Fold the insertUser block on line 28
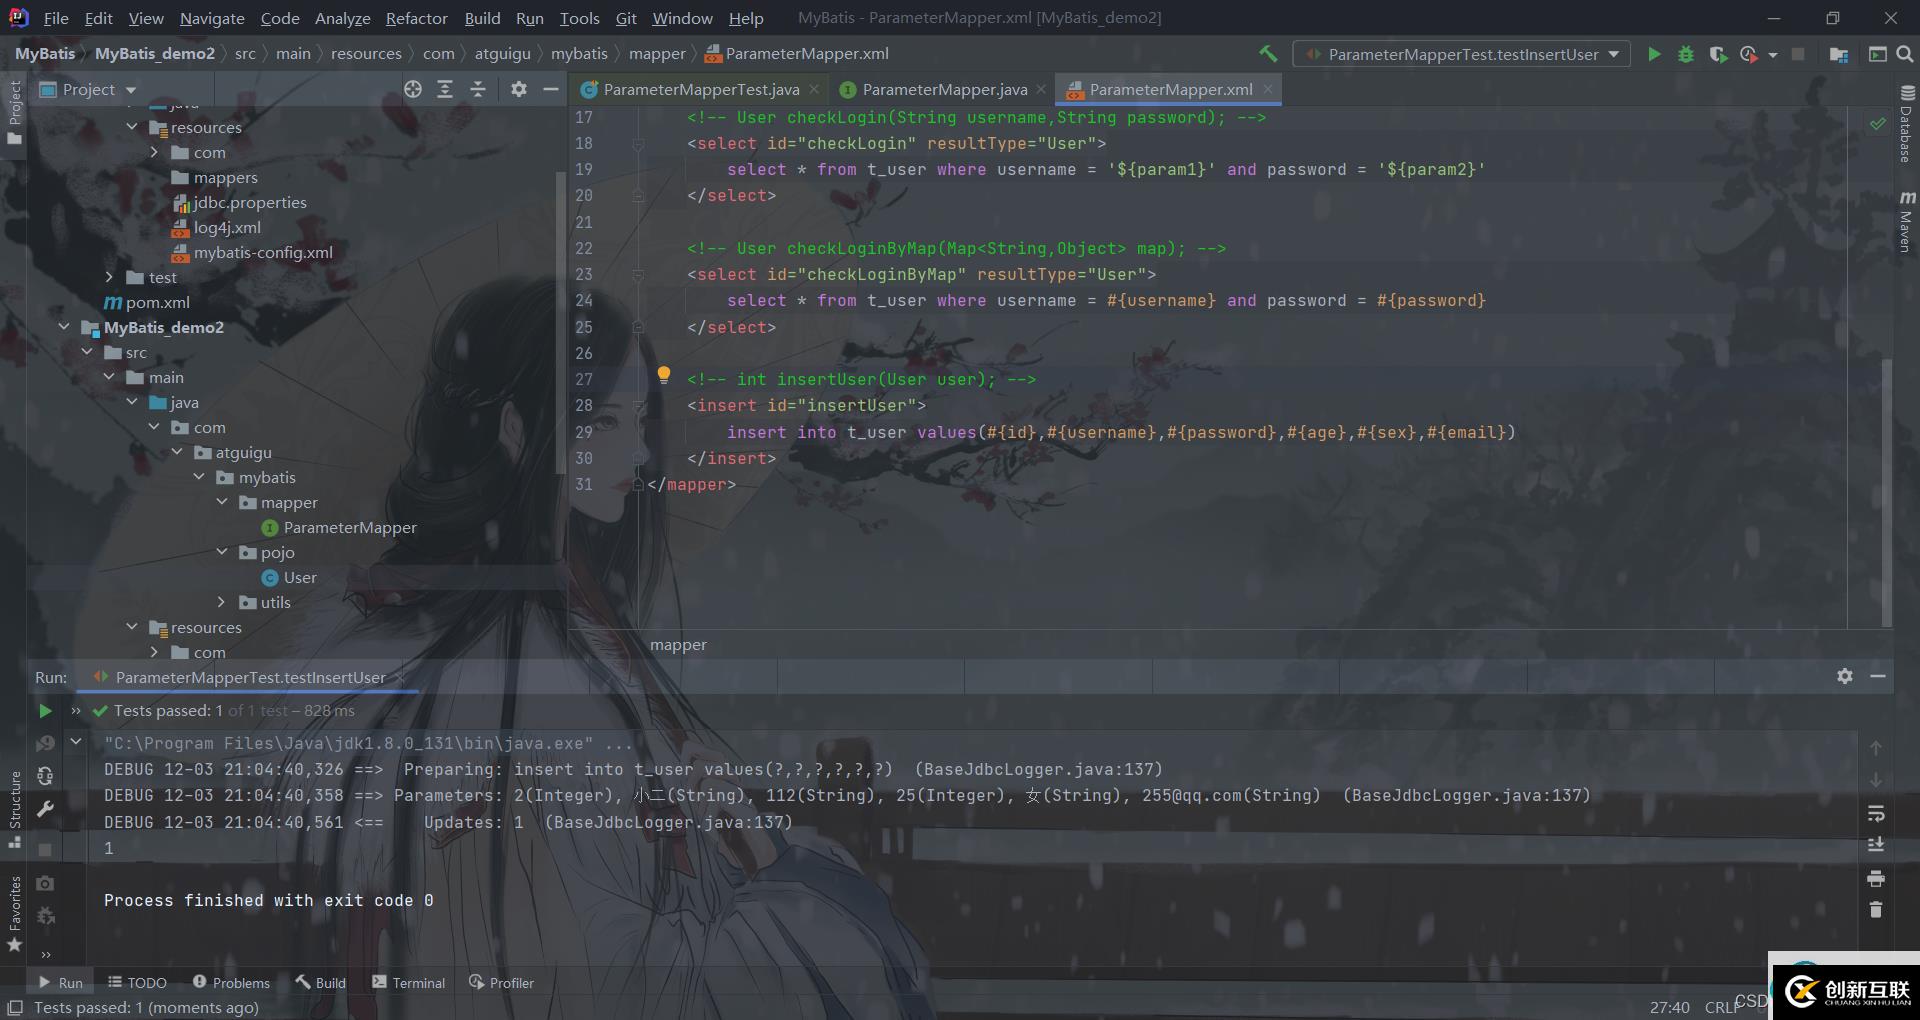The height and width of the screenshot is (1020, 1920). point(638,405)
